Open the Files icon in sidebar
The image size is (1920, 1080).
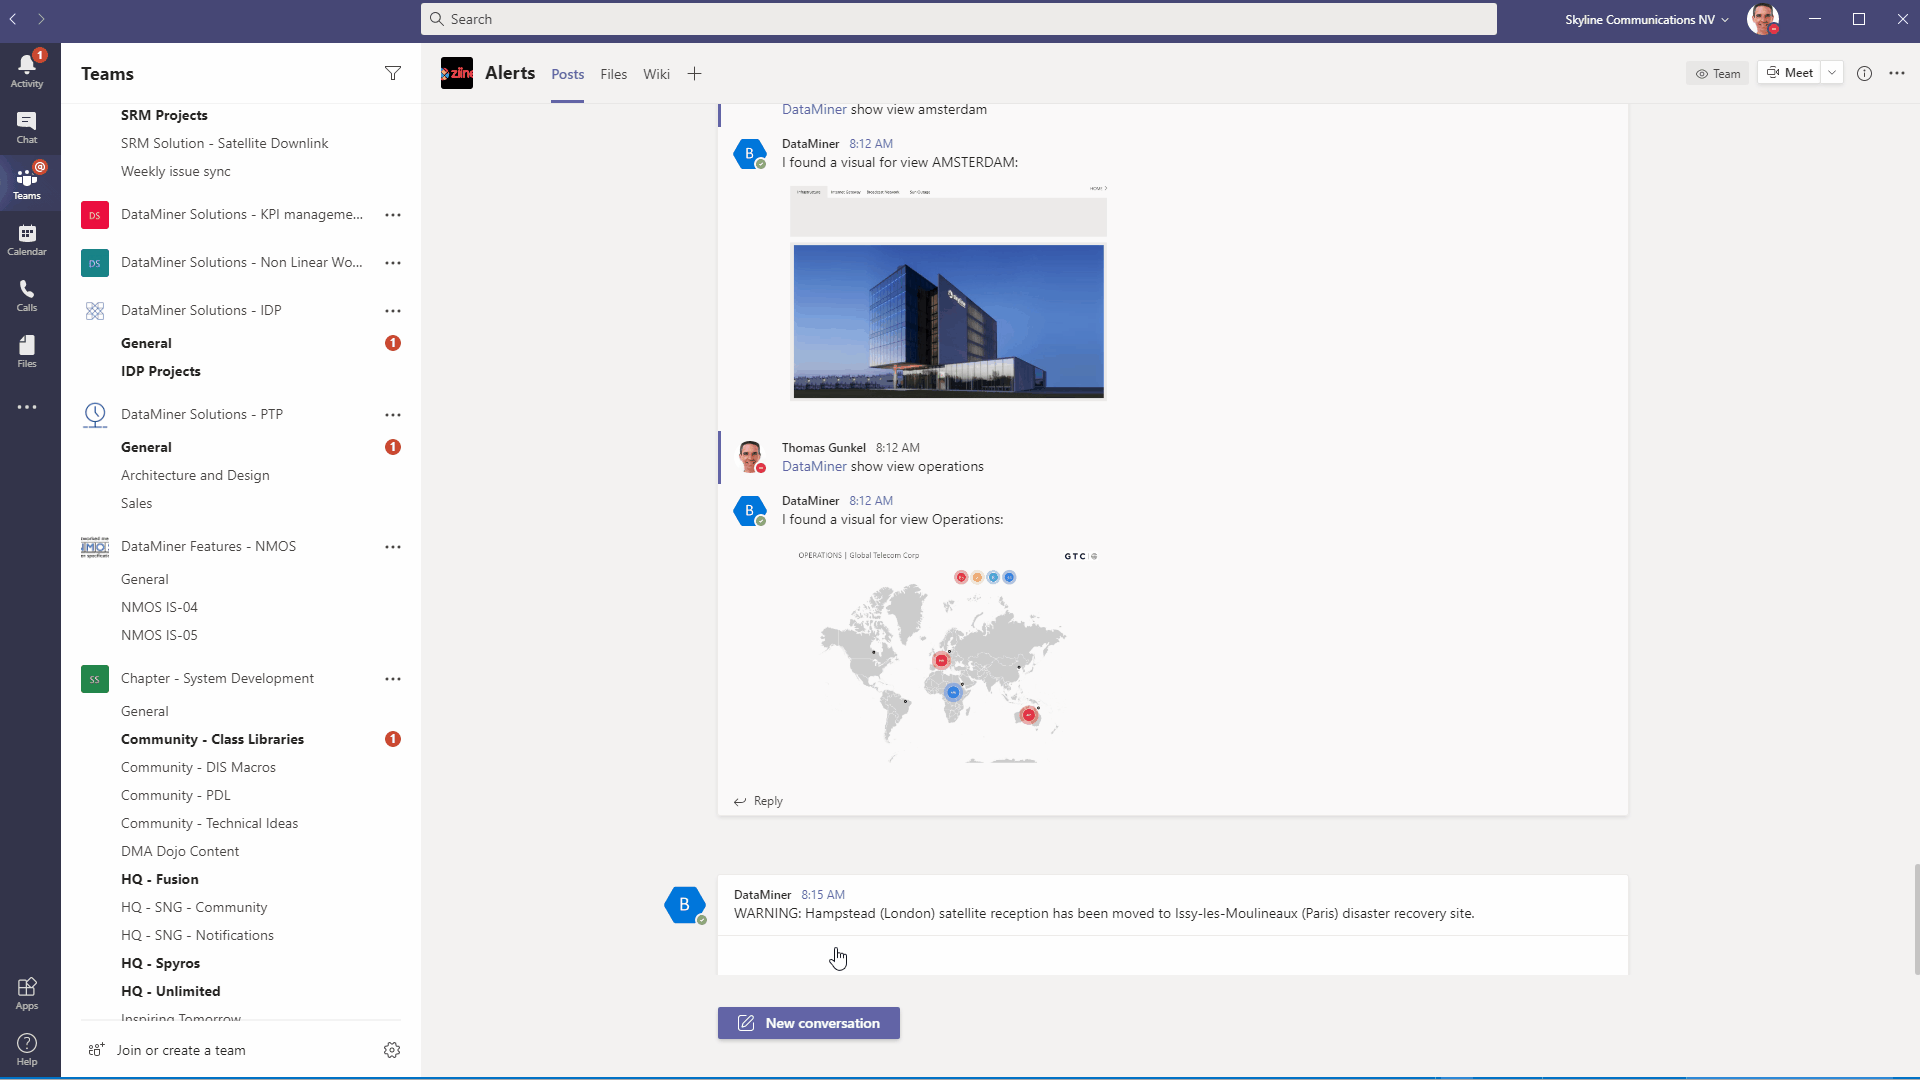(27, 351)
